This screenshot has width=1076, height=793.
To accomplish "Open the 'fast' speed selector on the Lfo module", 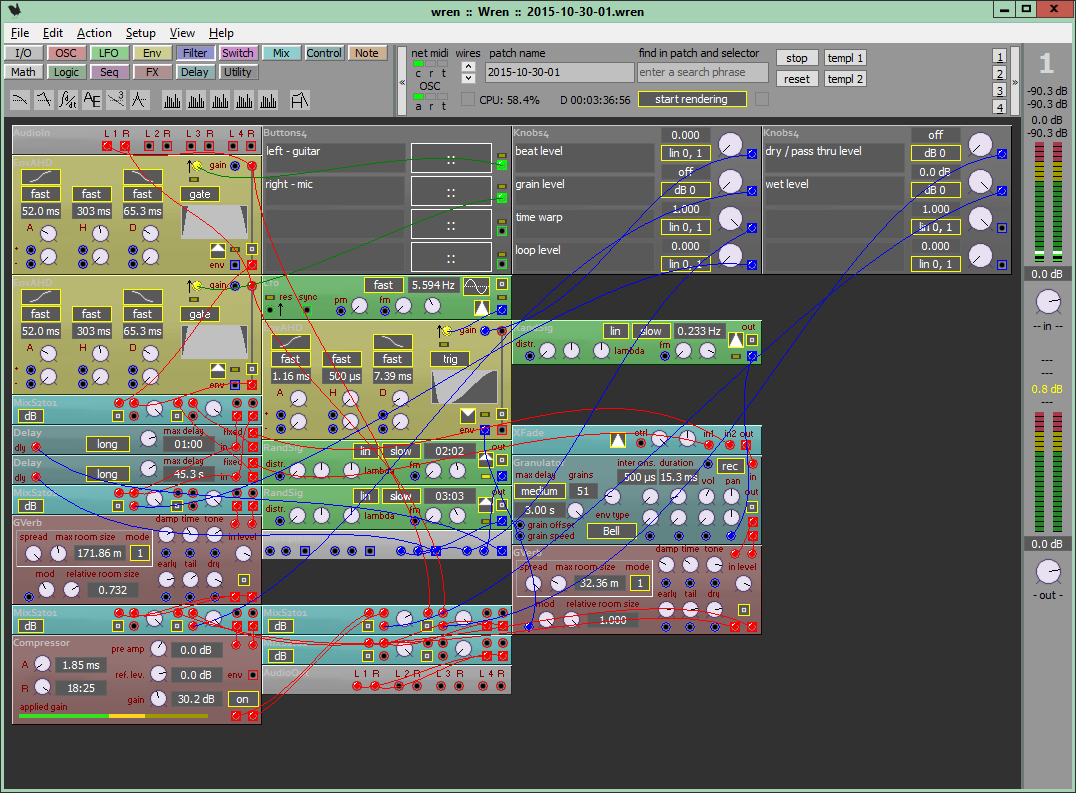I will 384,285.
